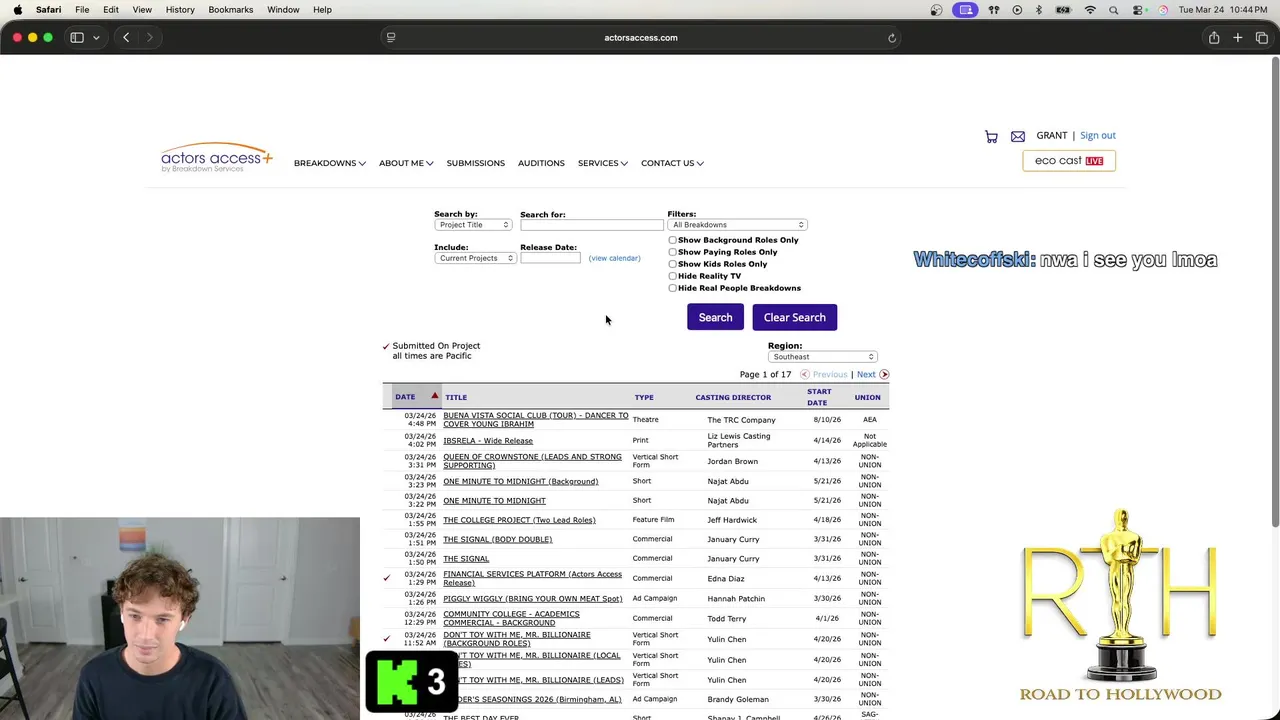Open the Include Current Projects dropdown
Image resolution: width=1280 pixels, height=720 pixels.
475,258
